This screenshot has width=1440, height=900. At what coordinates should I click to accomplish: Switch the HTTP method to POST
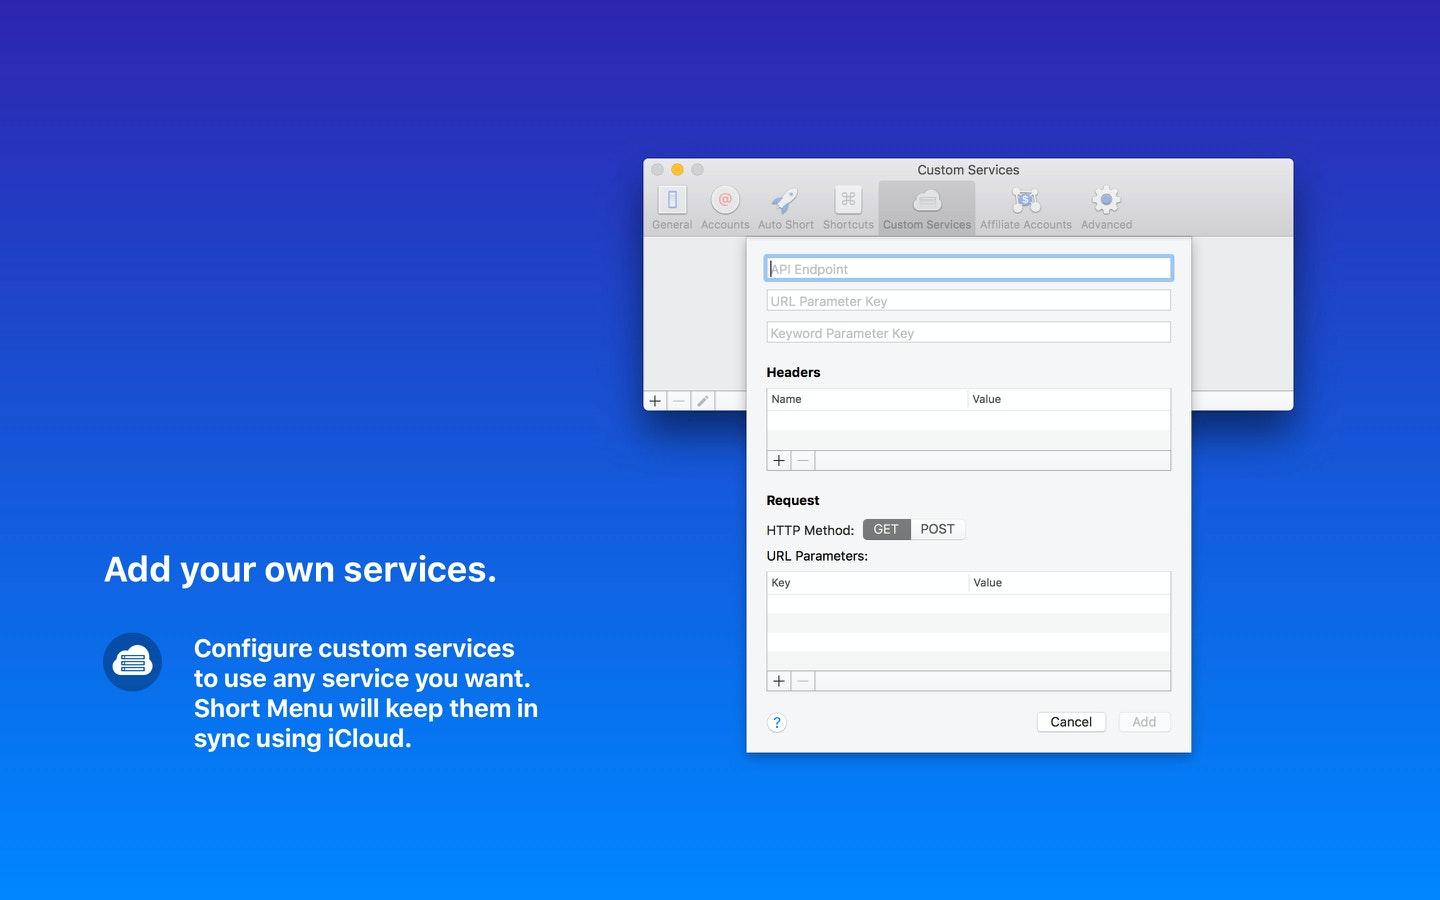938,529
